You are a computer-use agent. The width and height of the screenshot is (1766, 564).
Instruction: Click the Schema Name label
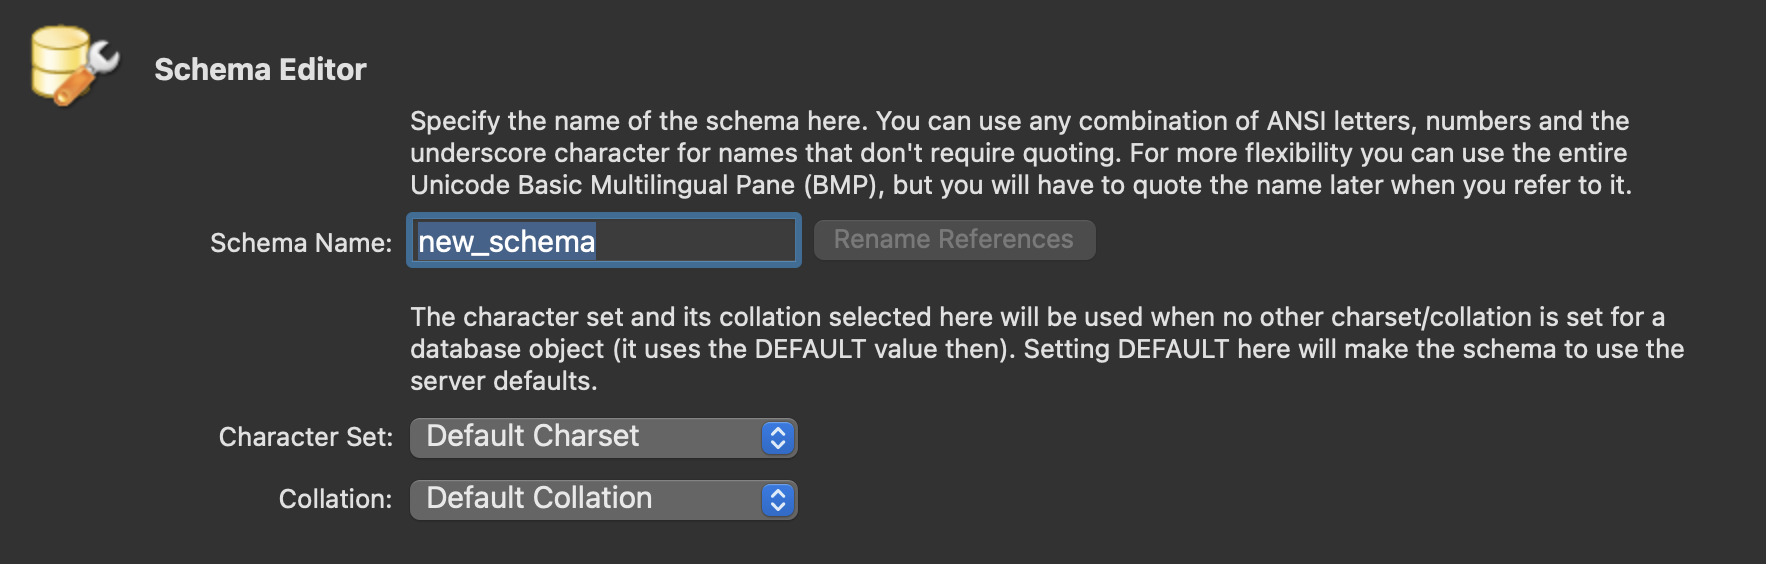pos(300,243)
